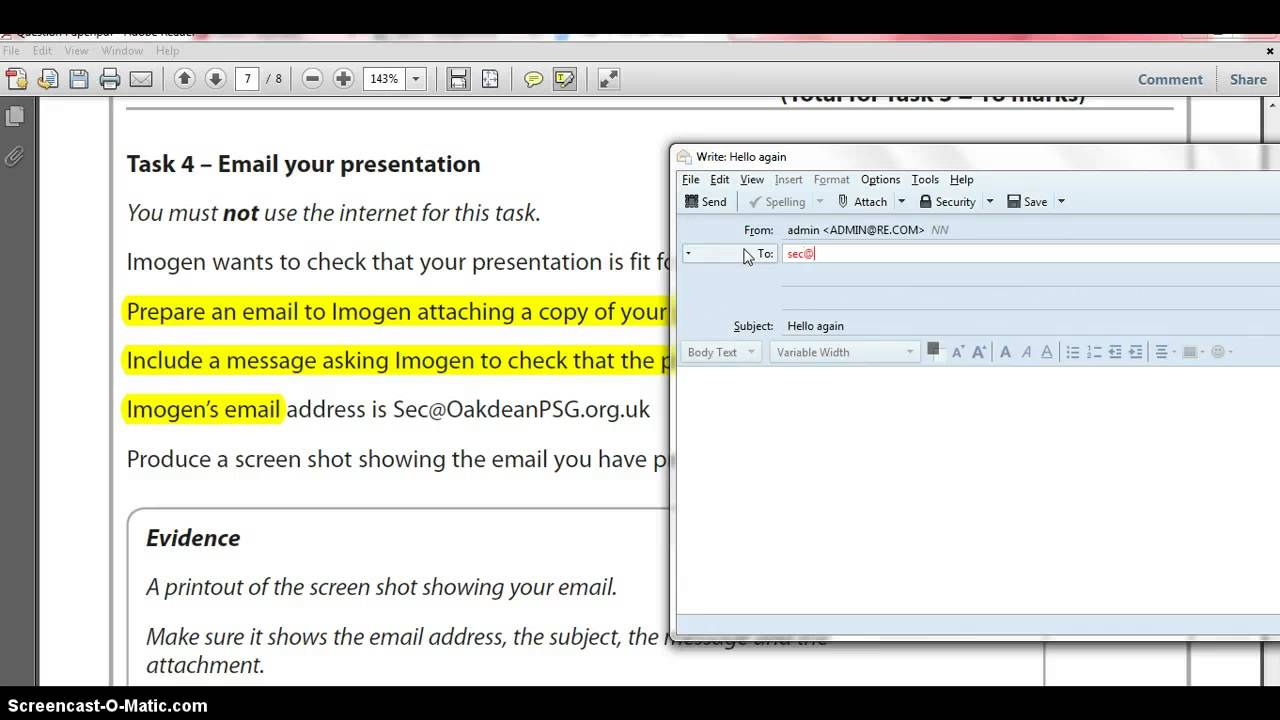The width and height of the screenshot is (1280, 720).
Task: Click inside the email message body area
Action: (978, 488)
